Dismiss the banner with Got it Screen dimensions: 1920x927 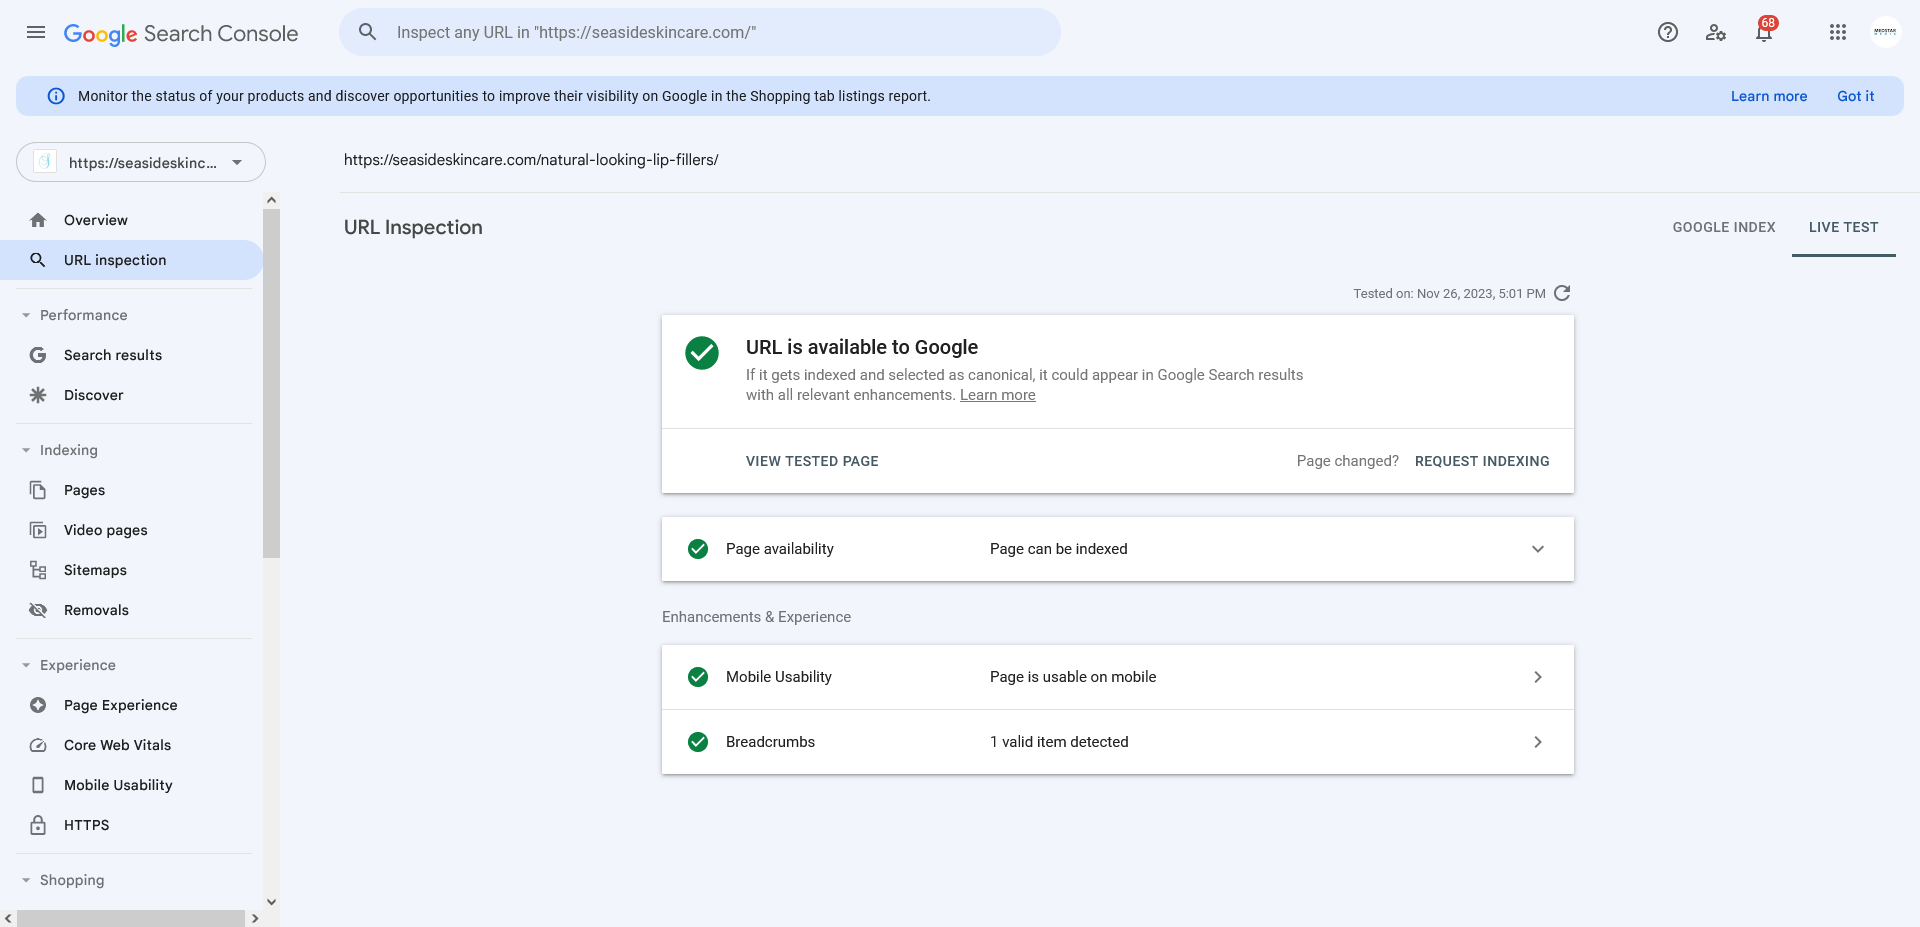tap(1855, 96)
